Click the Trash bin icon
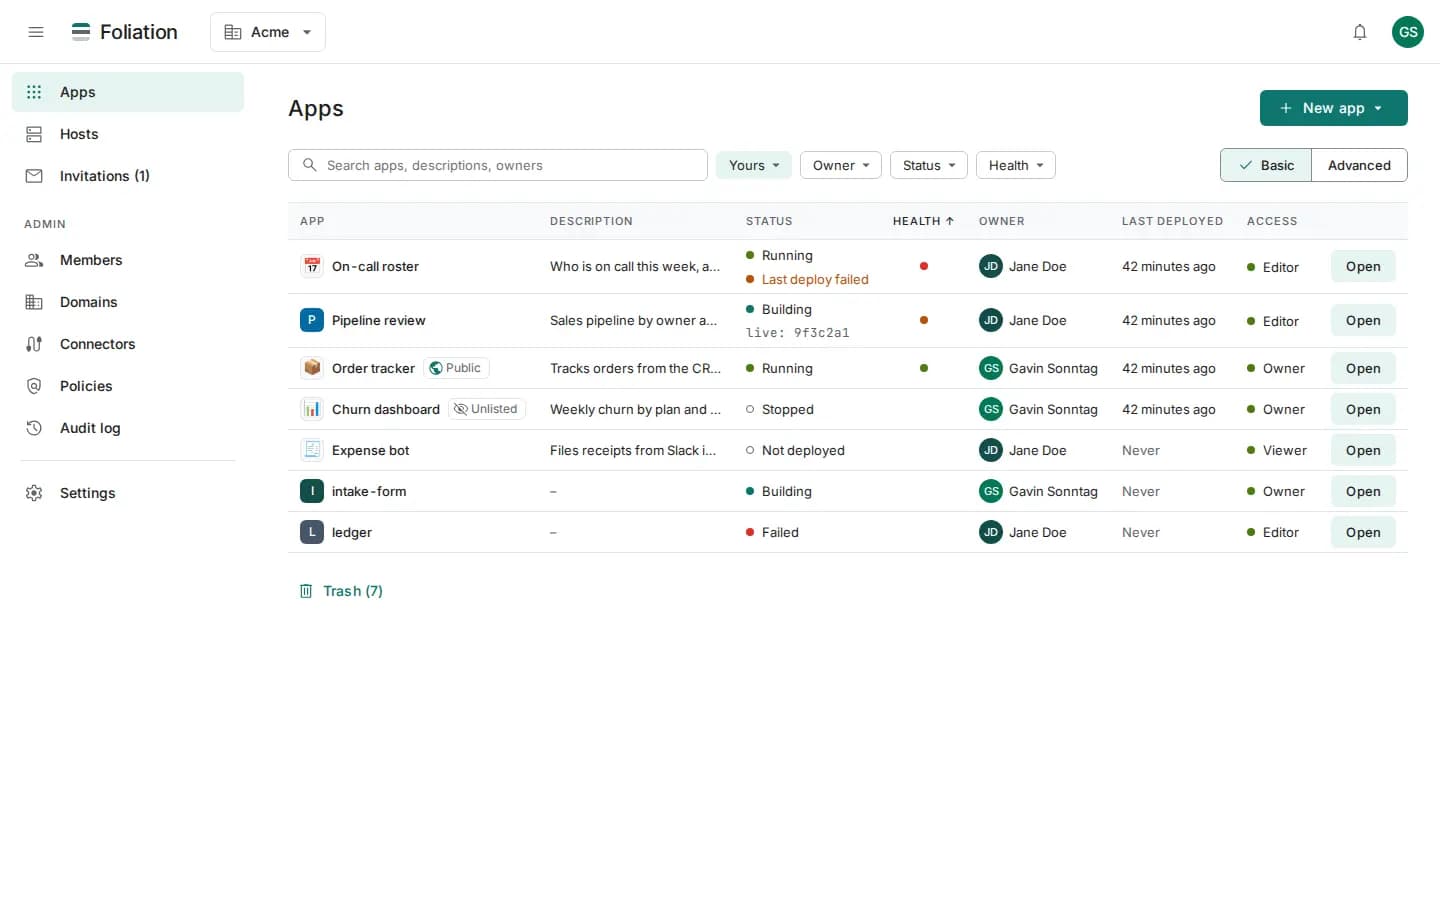 point(306,591)
